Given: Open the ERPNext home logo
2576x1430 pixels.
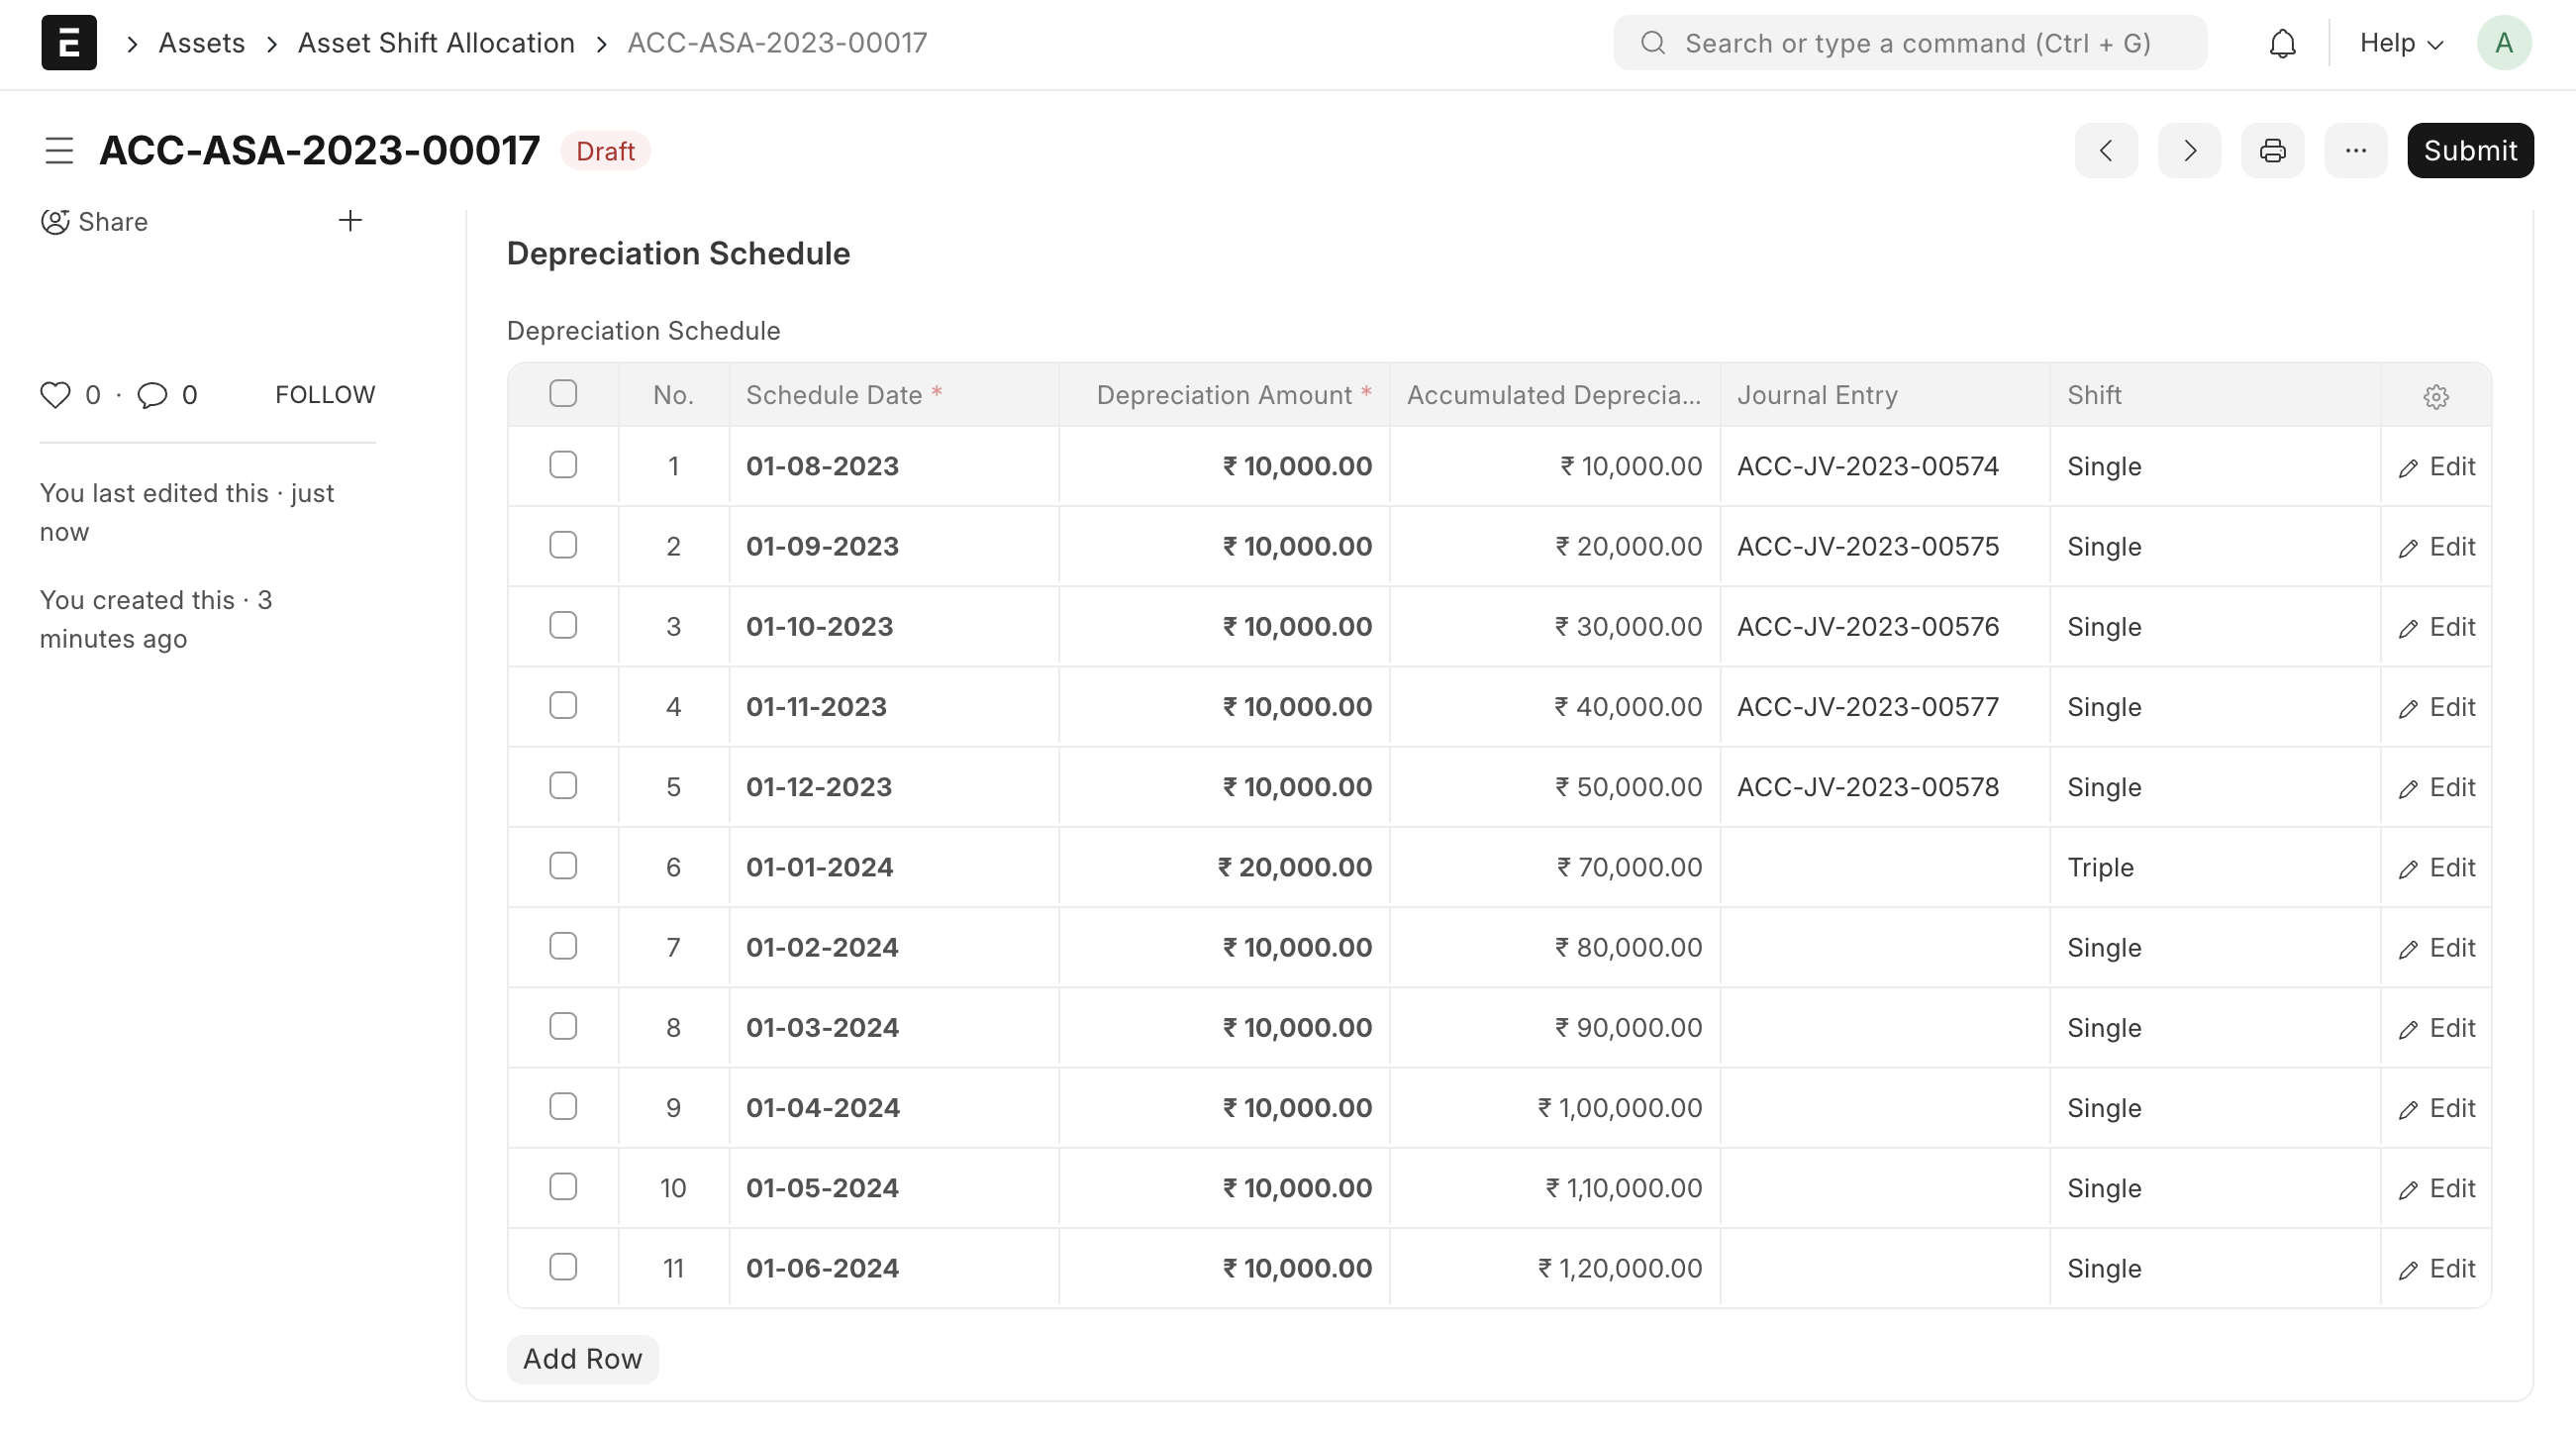Looking at the screenshot, I should click(x=69, y=43).
